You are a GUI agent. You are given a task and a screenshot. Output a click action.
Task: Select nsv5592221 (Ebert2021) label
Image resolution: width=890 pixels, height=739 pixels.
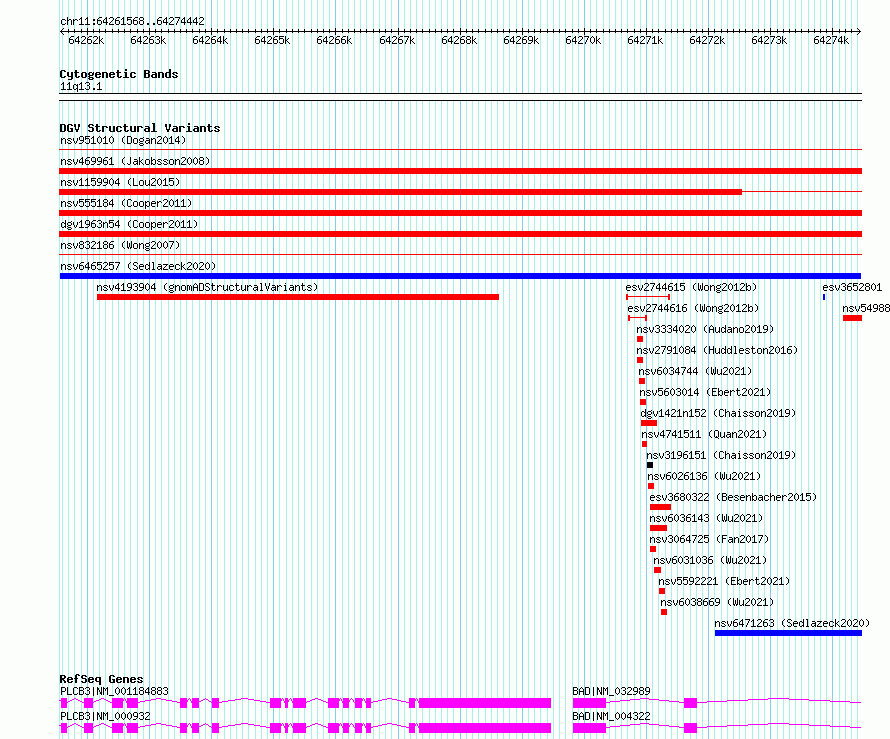tap(724, 581)
